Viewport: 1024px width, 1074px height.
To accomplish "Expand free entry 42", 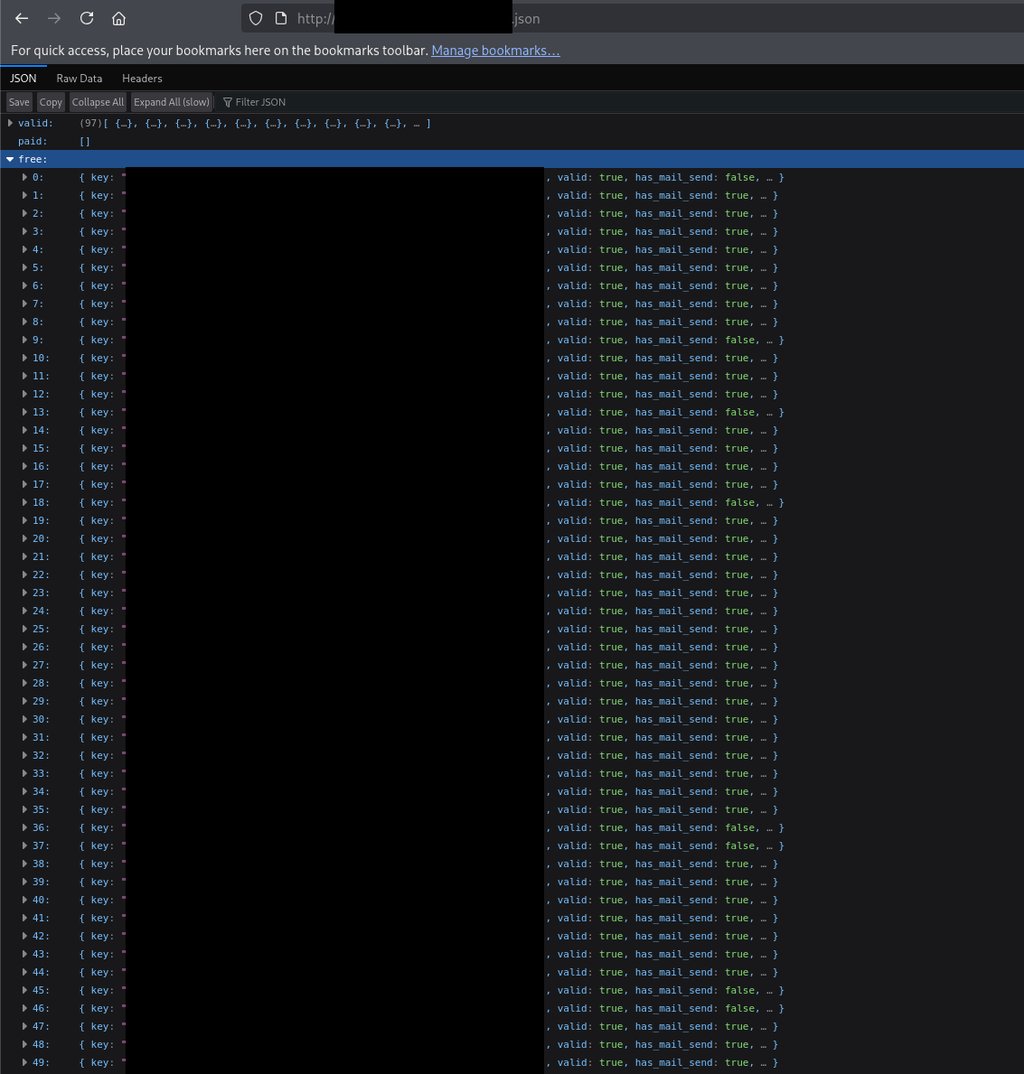I will pos(25,936).
